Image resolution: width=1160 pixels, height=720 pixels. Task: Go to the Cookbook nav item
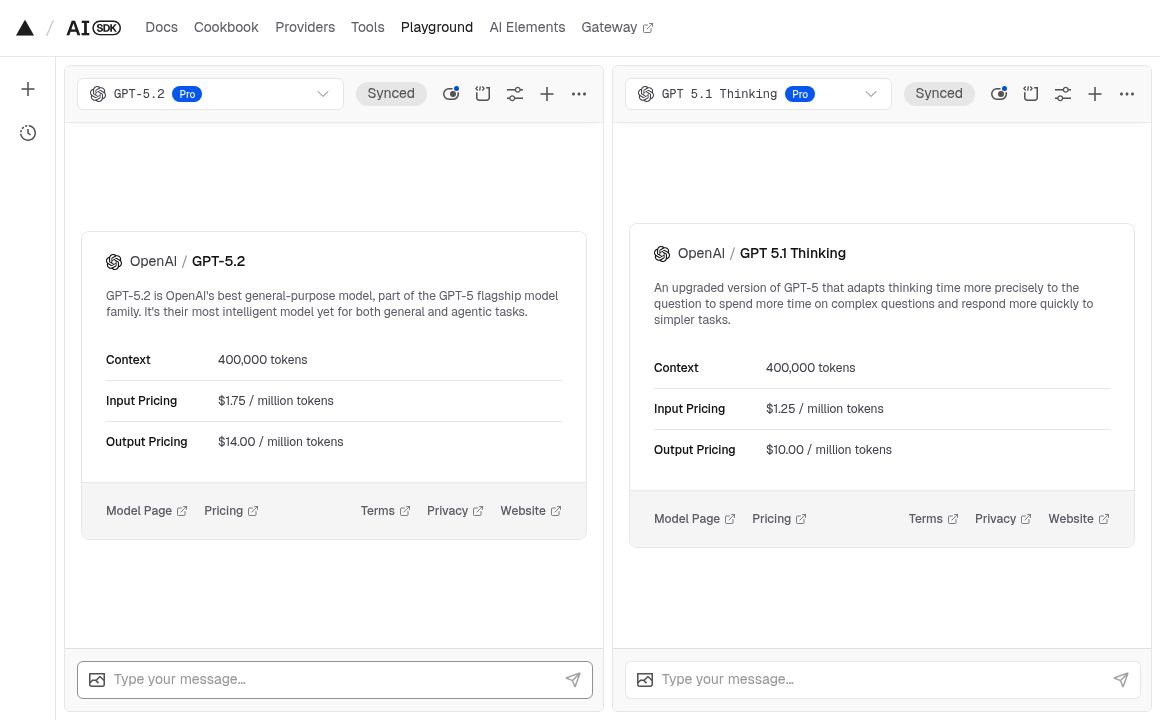[x=226, y=28]
